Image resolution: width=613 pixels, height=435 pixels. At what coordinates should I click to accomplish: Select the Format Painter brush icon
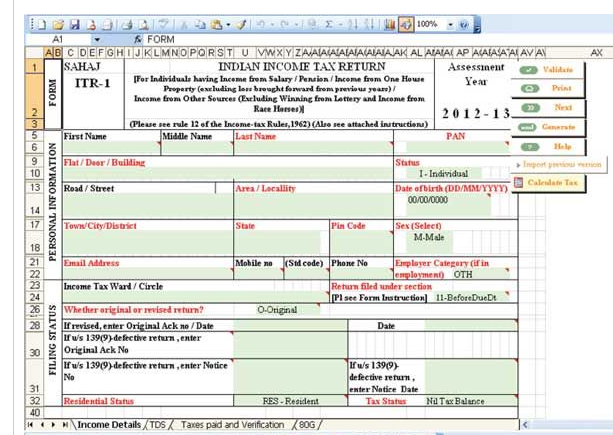pos(242,24)
